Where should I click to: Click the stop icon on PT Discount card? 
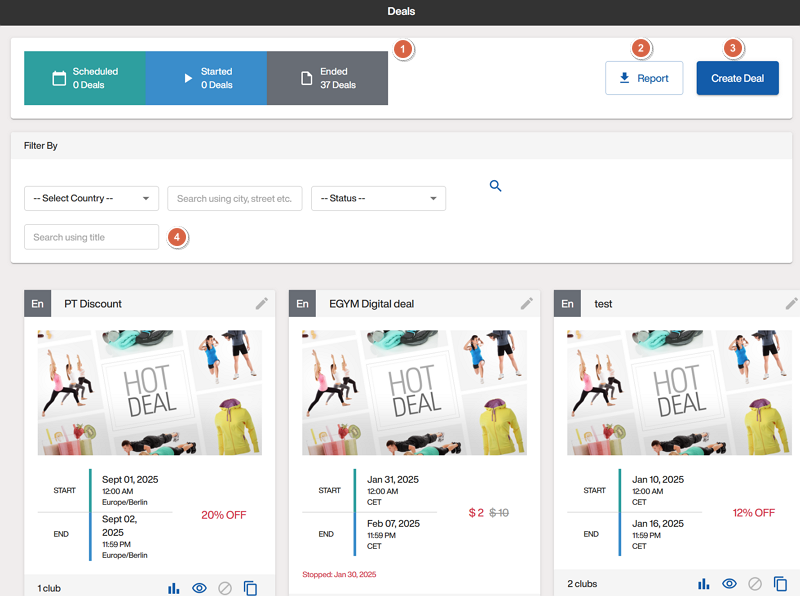pos(225,588)
